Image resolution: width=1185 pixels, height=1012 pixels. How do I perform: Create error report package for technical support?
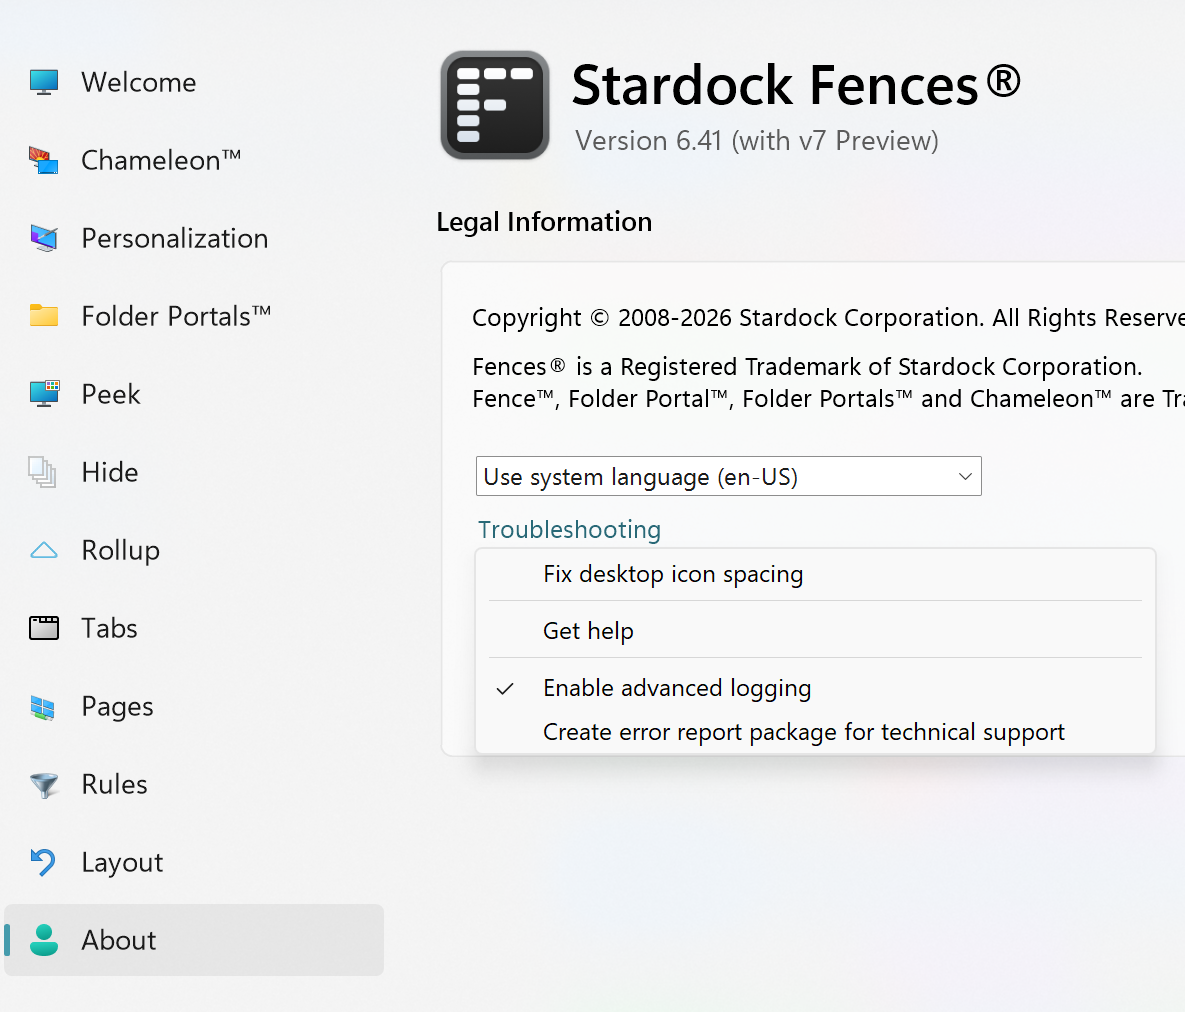(x=803, y=732)
